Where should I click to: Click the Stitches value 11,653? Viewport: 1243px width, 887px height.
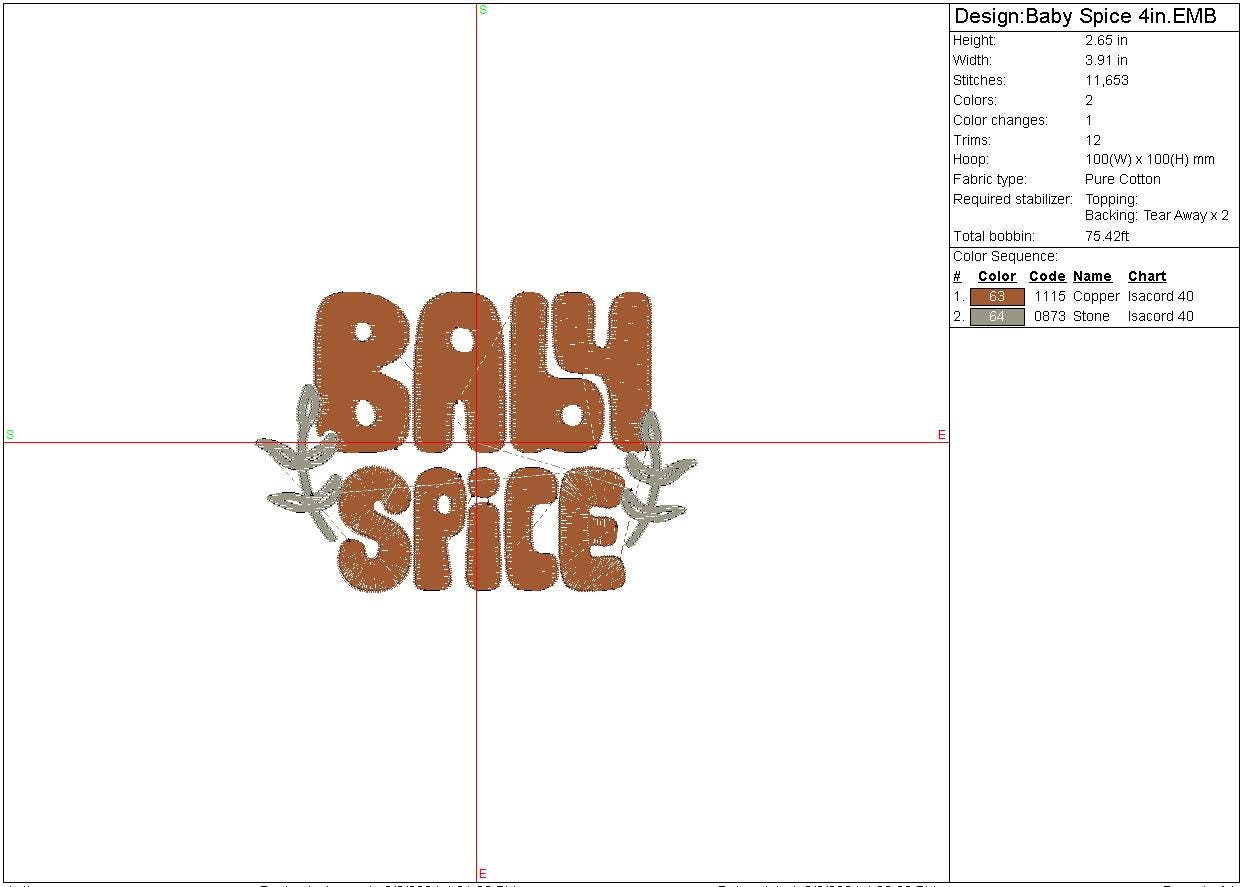point(1106,81)
